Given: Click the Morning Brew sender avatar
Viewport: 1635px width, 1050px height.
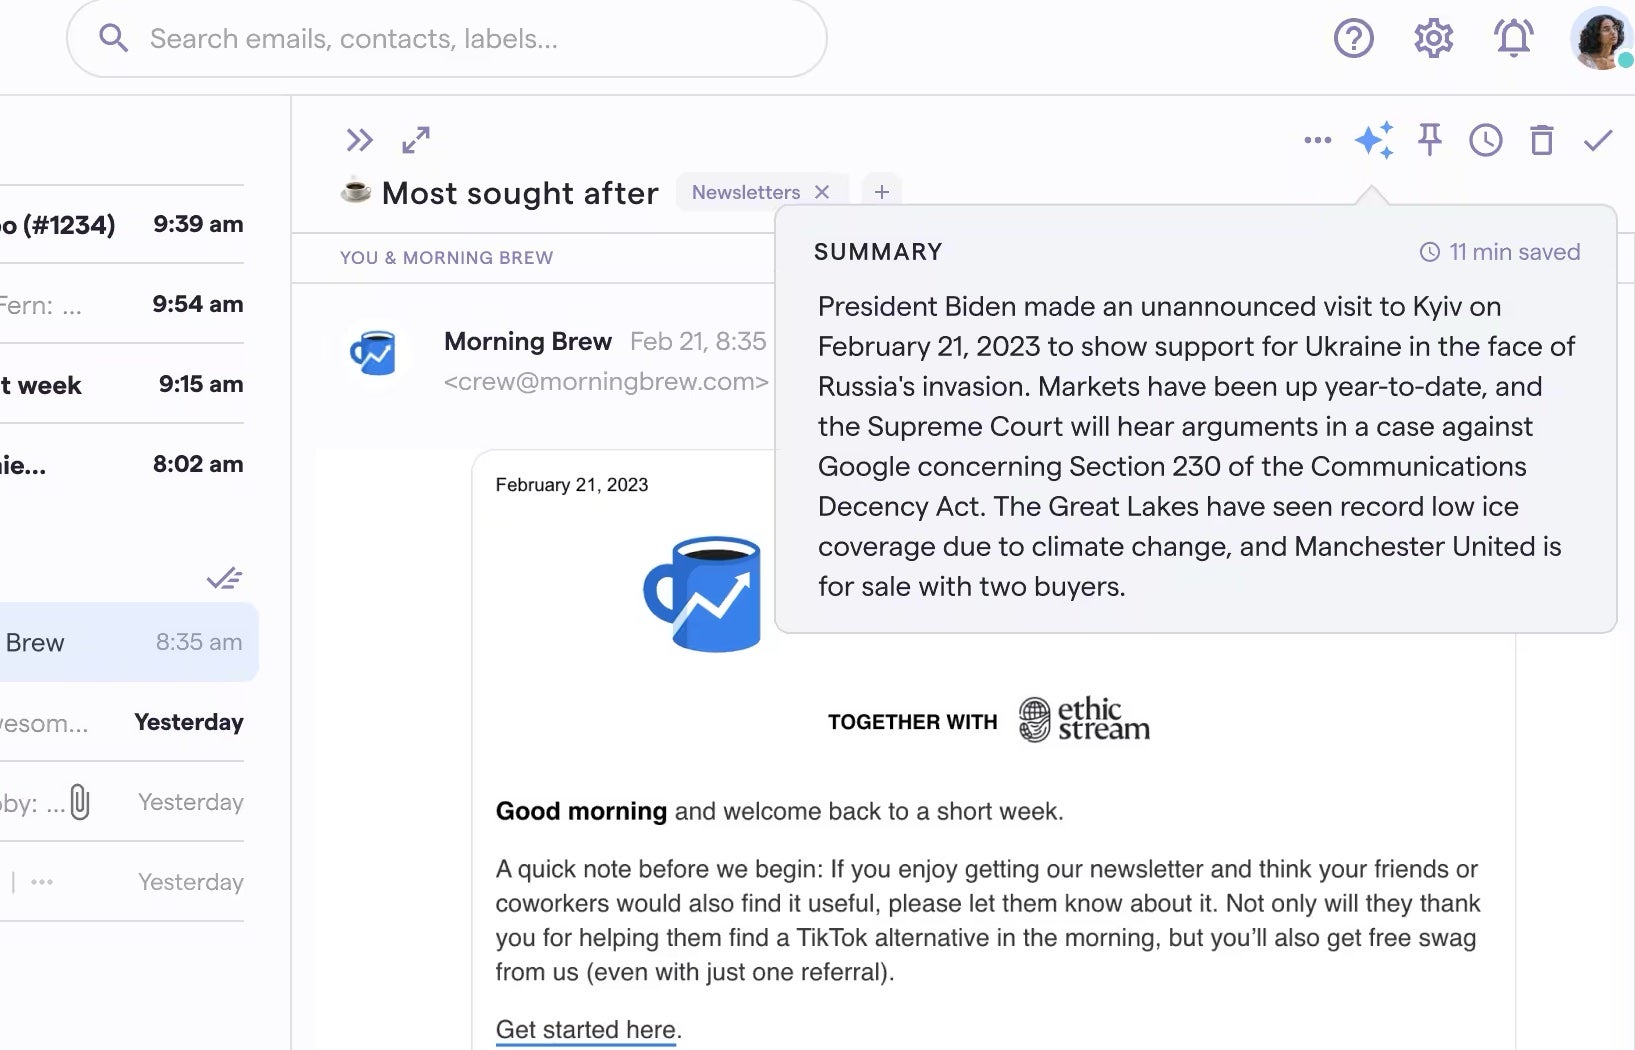Looking at the screenshot, I should [x=374, y=353].
